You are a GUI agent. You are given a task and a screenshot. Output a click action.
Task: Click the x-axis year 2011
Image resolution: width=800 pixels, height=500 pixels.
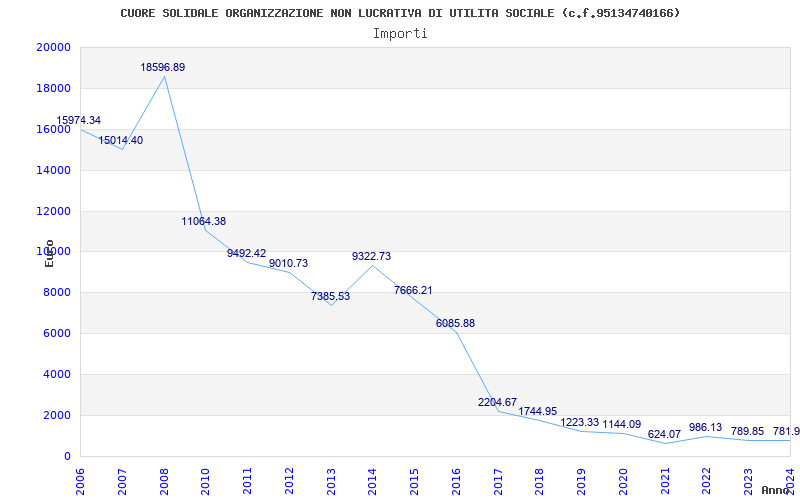[247, 482]
